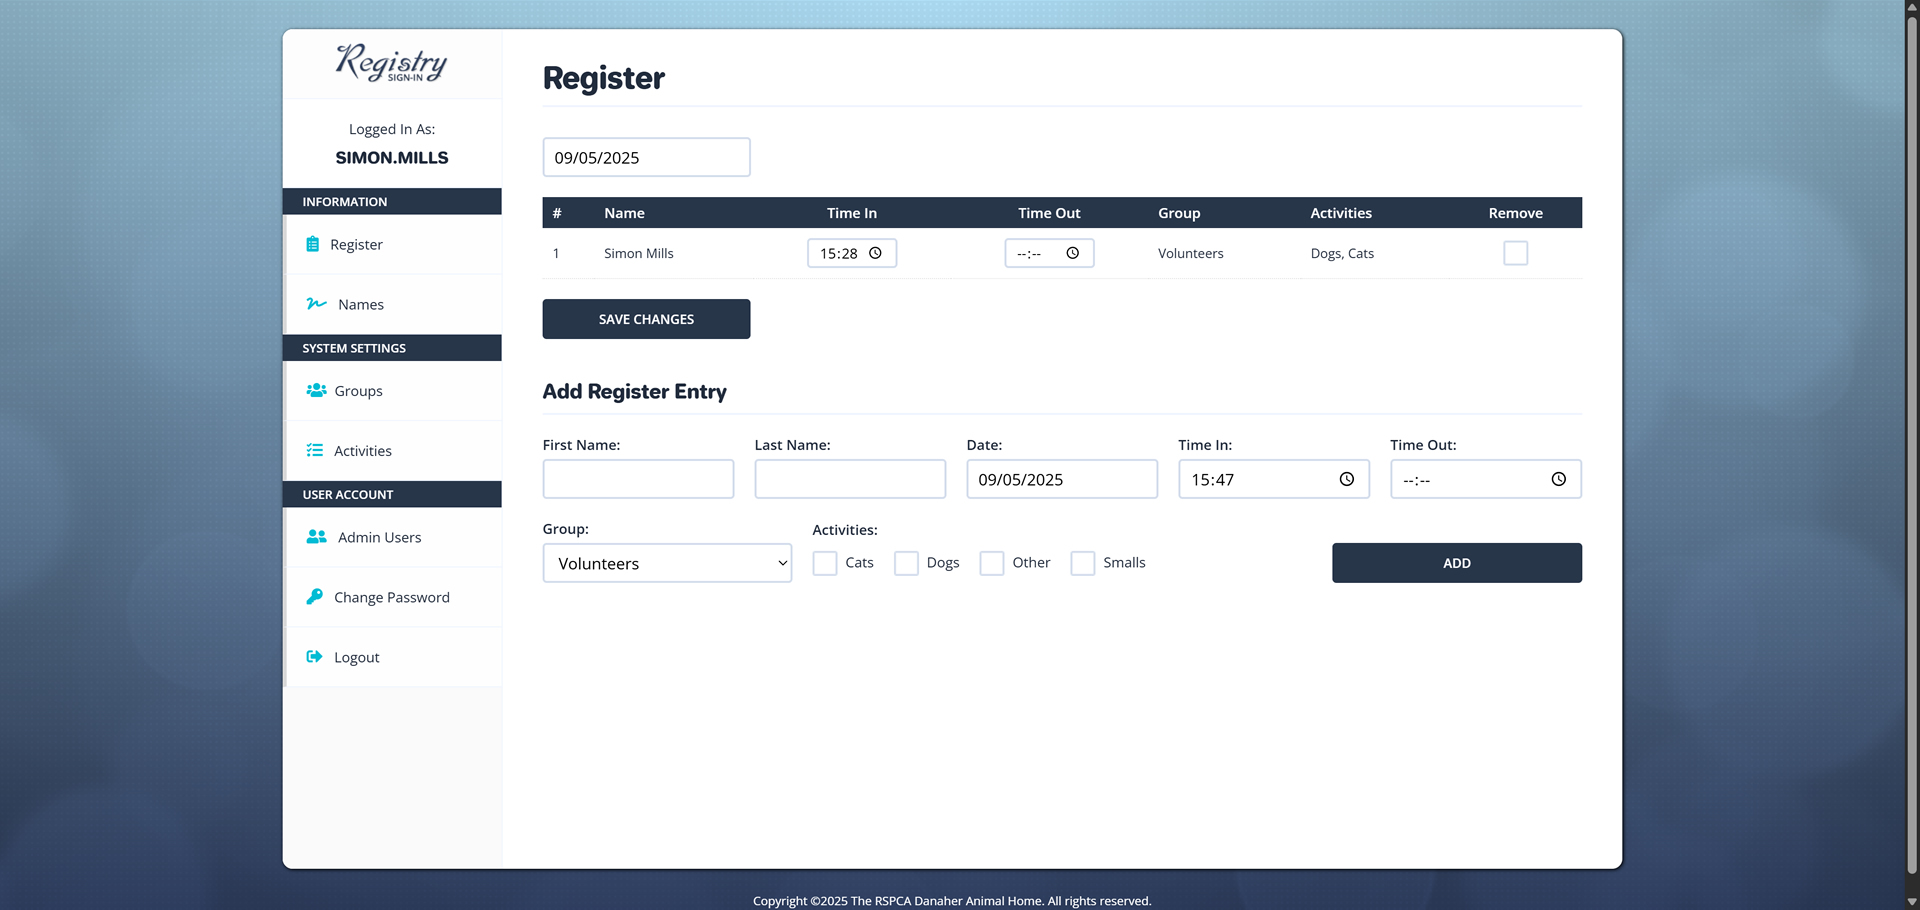Screen dimensions: 1920x910
Task: Expand the Group dropdown showing Volunteers
Action: 667,563
